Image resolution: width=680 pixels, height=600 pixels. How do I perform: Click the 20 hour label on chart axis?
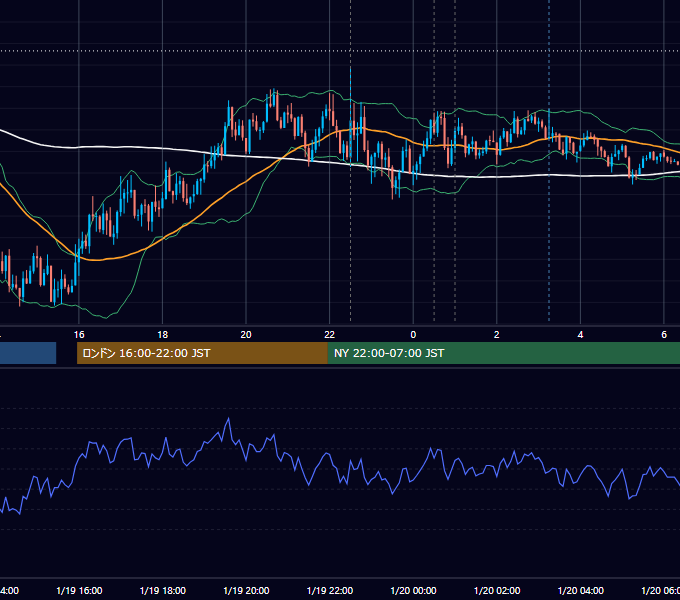tap(246, 335)
